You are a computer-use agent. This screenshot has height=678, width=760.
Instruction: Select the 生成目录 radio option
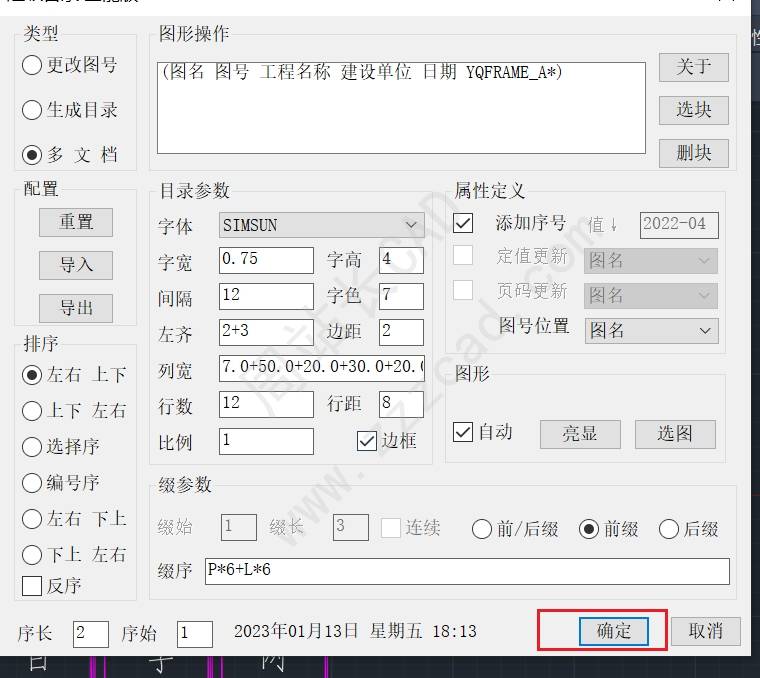tap(32, 110)
